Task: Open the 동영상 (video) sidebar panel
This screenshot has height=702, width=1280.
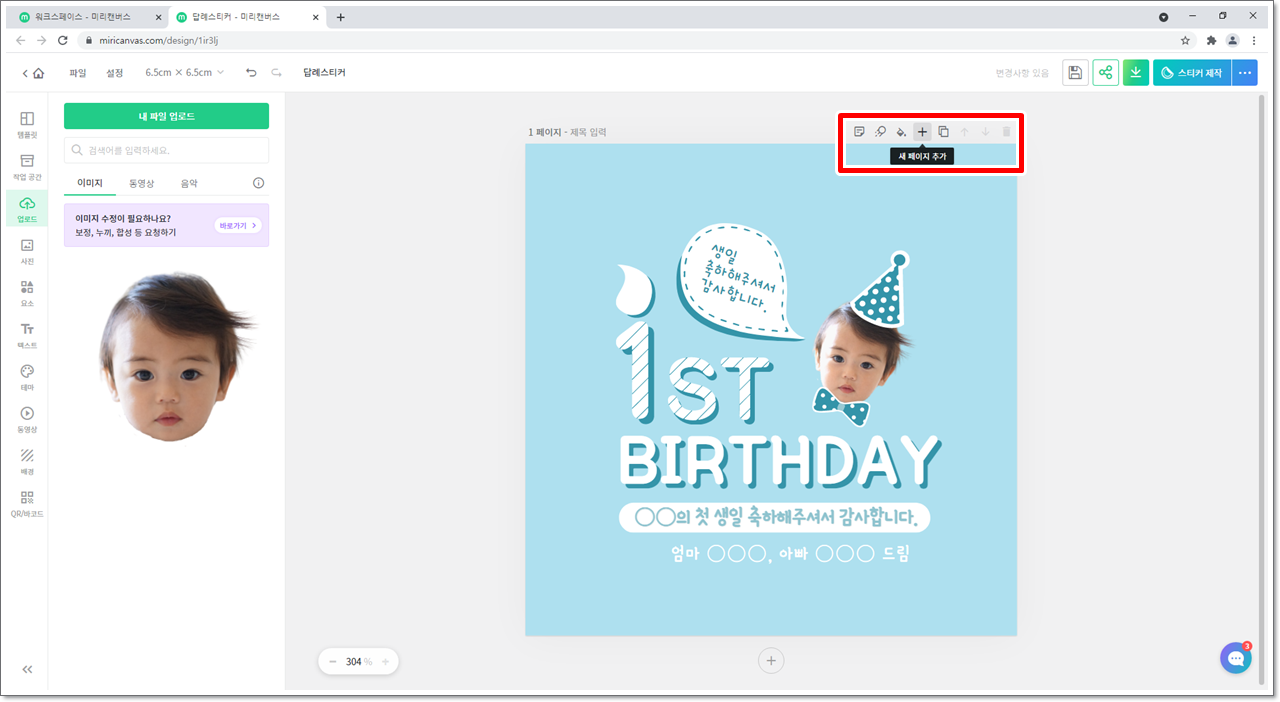Action: pyautogui.click(x=27, y=419)
